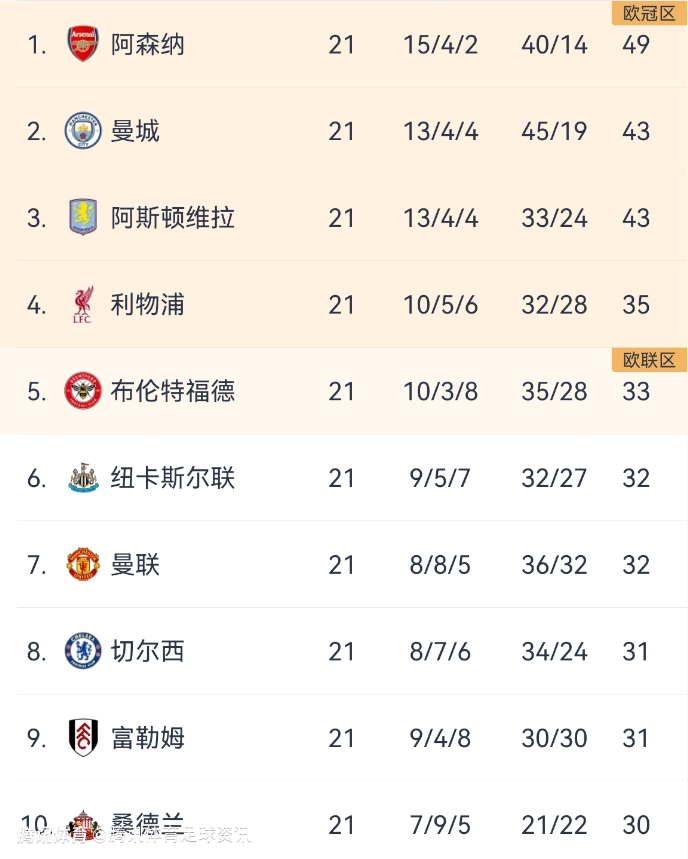Open the Brentford bee badge icon
Screen dimensions: 688x859
point(83,391)
